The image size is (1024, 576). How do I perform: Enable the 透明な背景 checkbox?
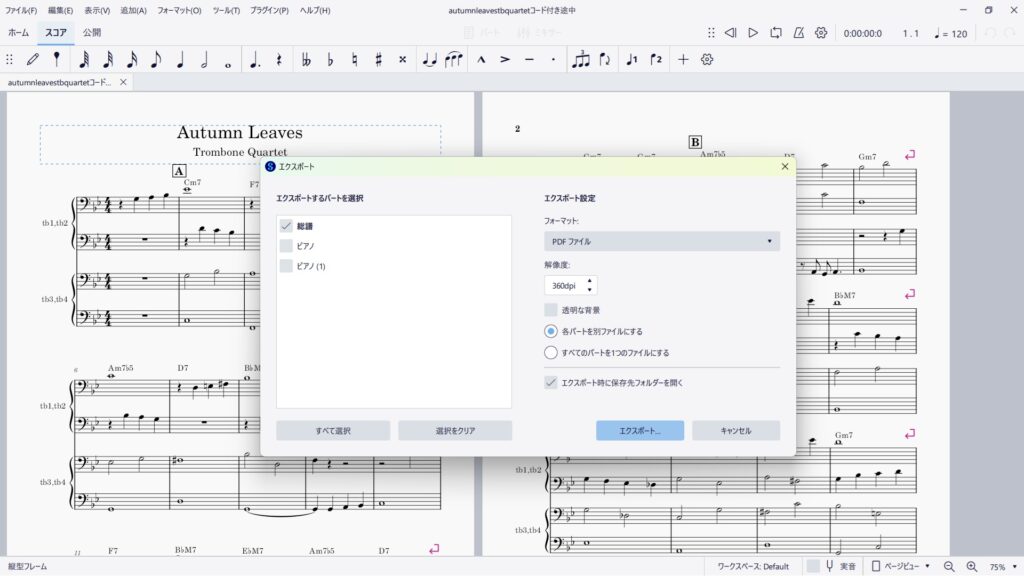(551, 310)
